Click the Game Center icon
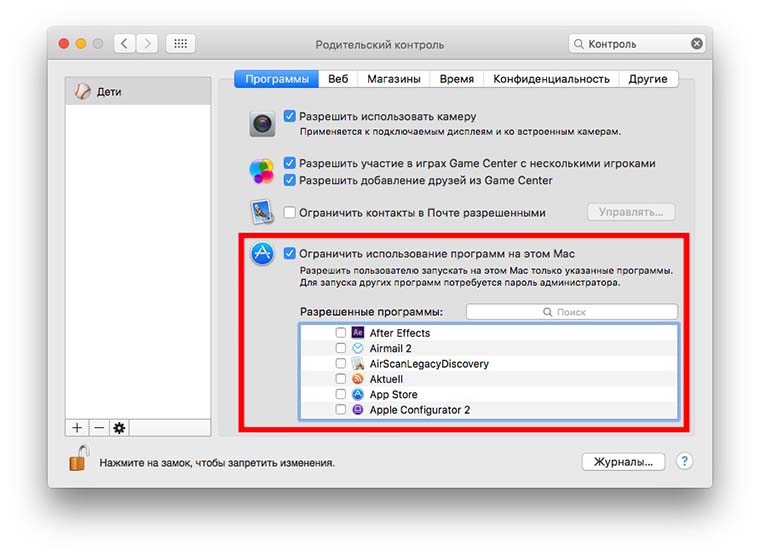Viewport: 760px width, 556px height. tap(262, 171)
